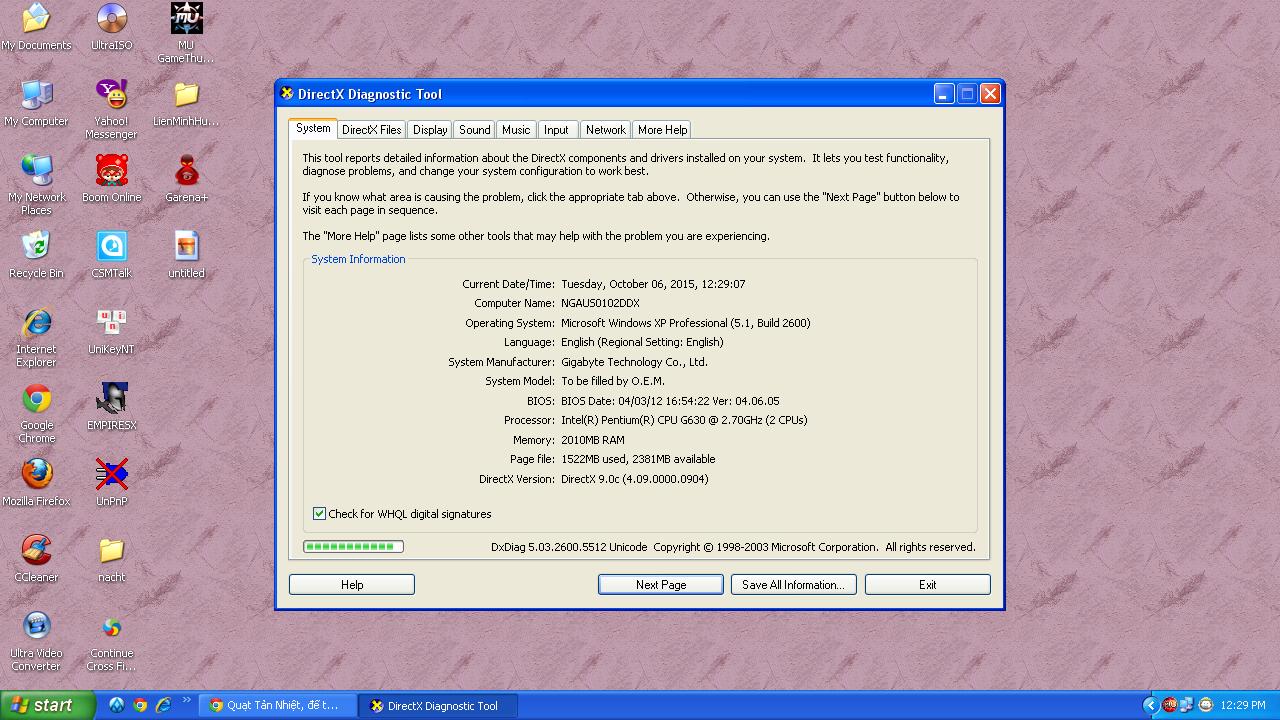Open the DirectX Files tab
Image resolution: width=1280 pixels, height=720 pixels.
371,130
